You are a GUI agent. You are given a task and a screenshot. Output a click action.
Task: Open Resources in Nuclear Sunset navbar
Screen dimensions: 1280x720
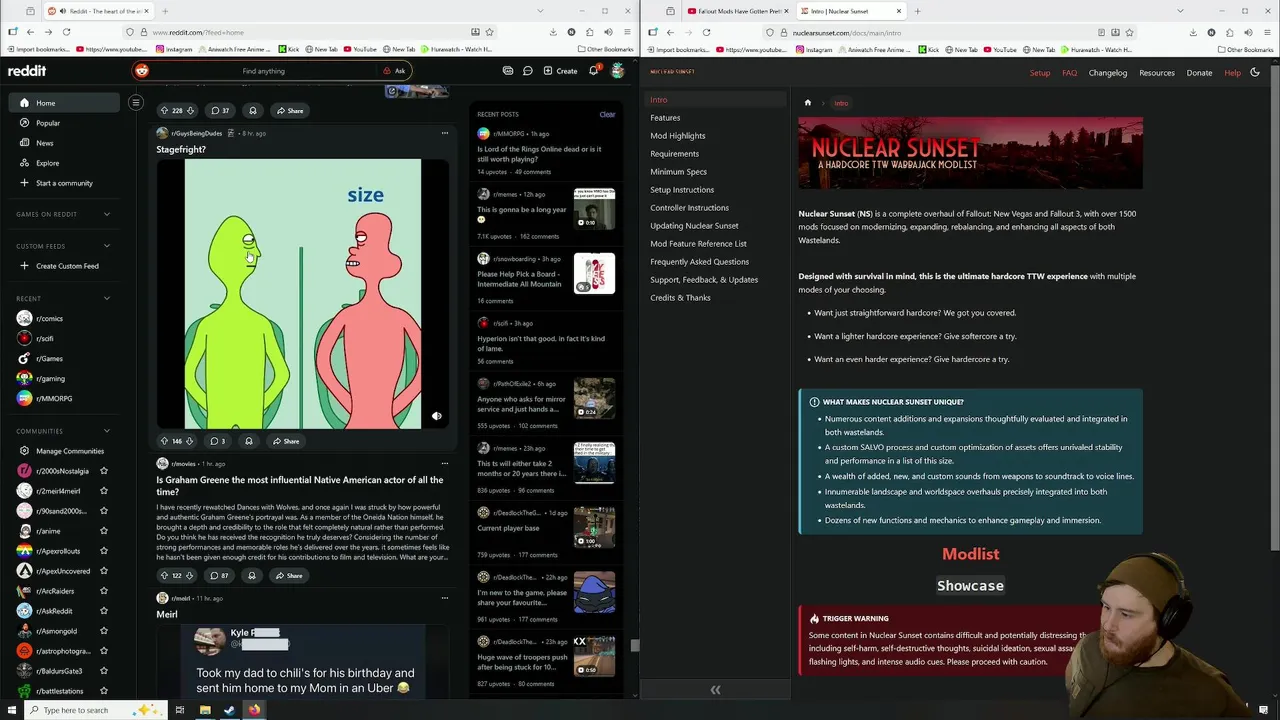click(1157, 73)
